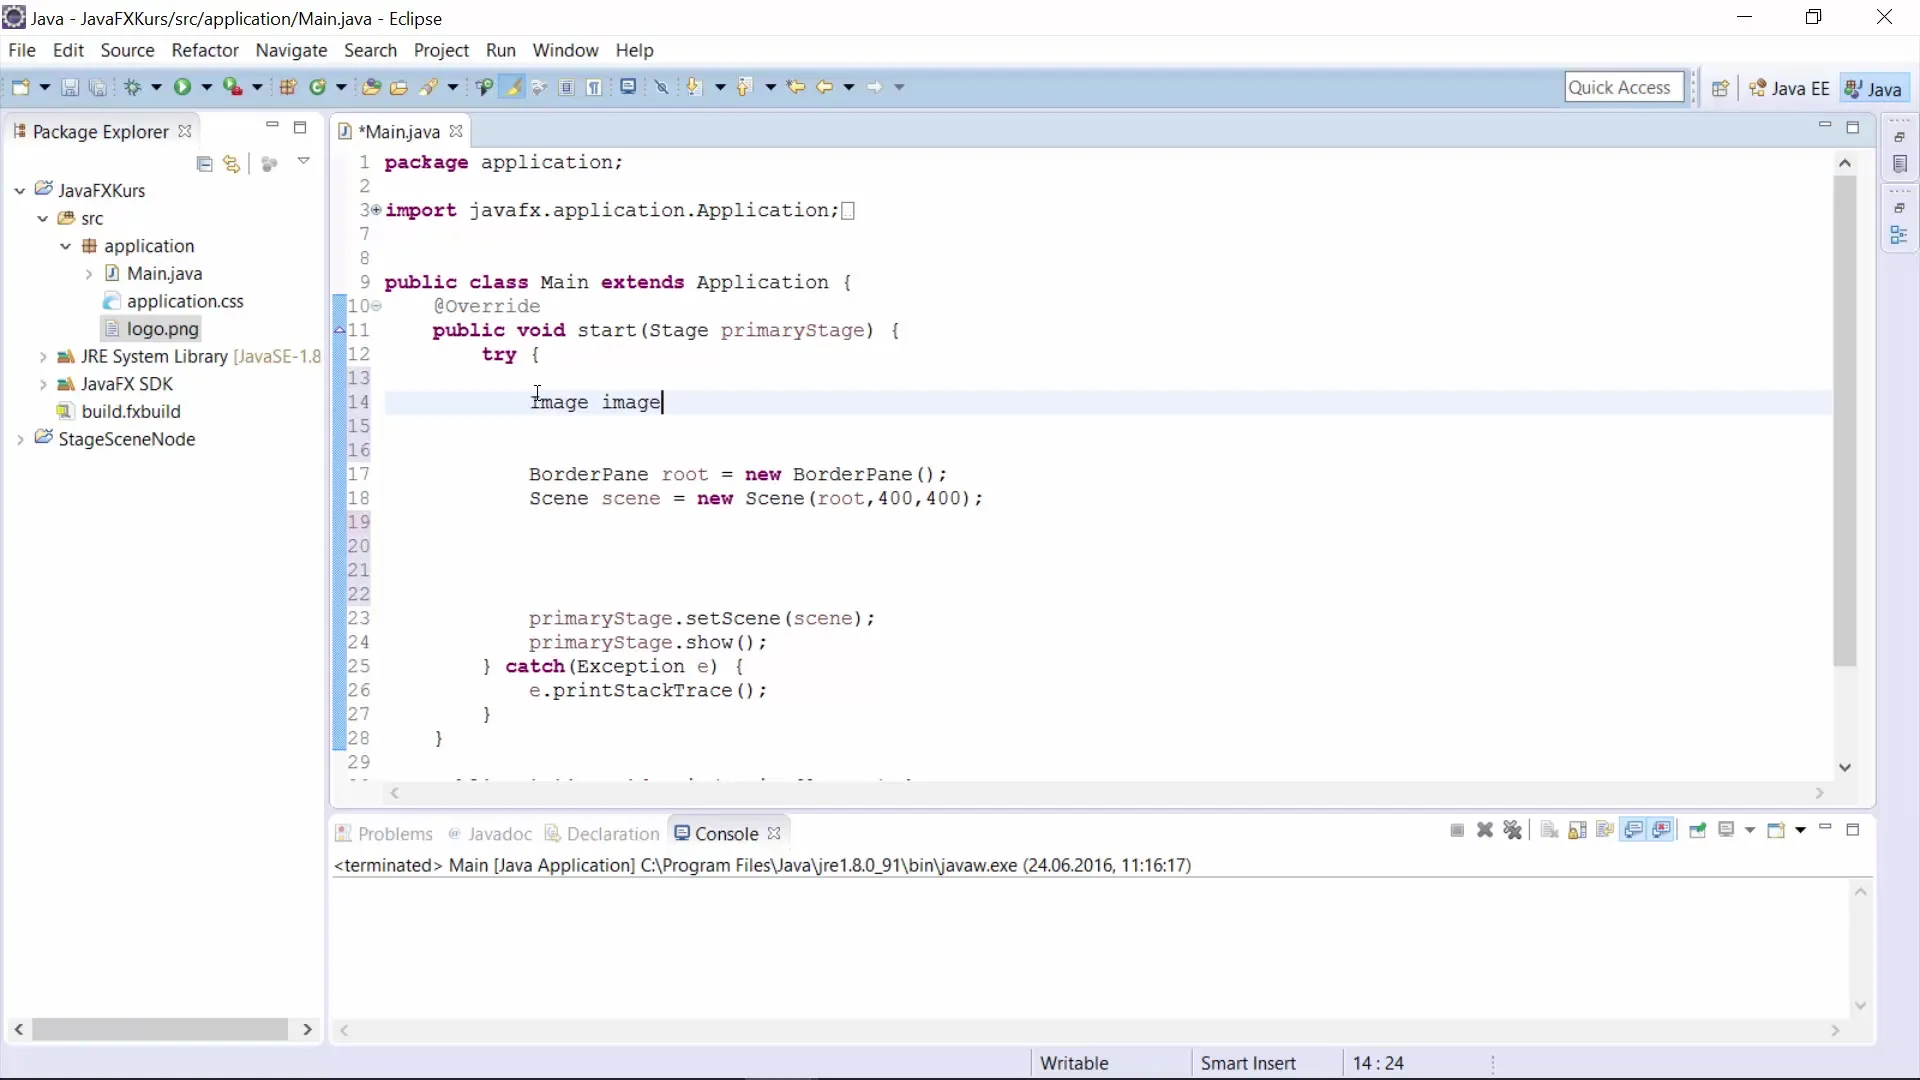Switch to the Javadoc tab
Screen dimensions: 1920x1080
point(490,833)
